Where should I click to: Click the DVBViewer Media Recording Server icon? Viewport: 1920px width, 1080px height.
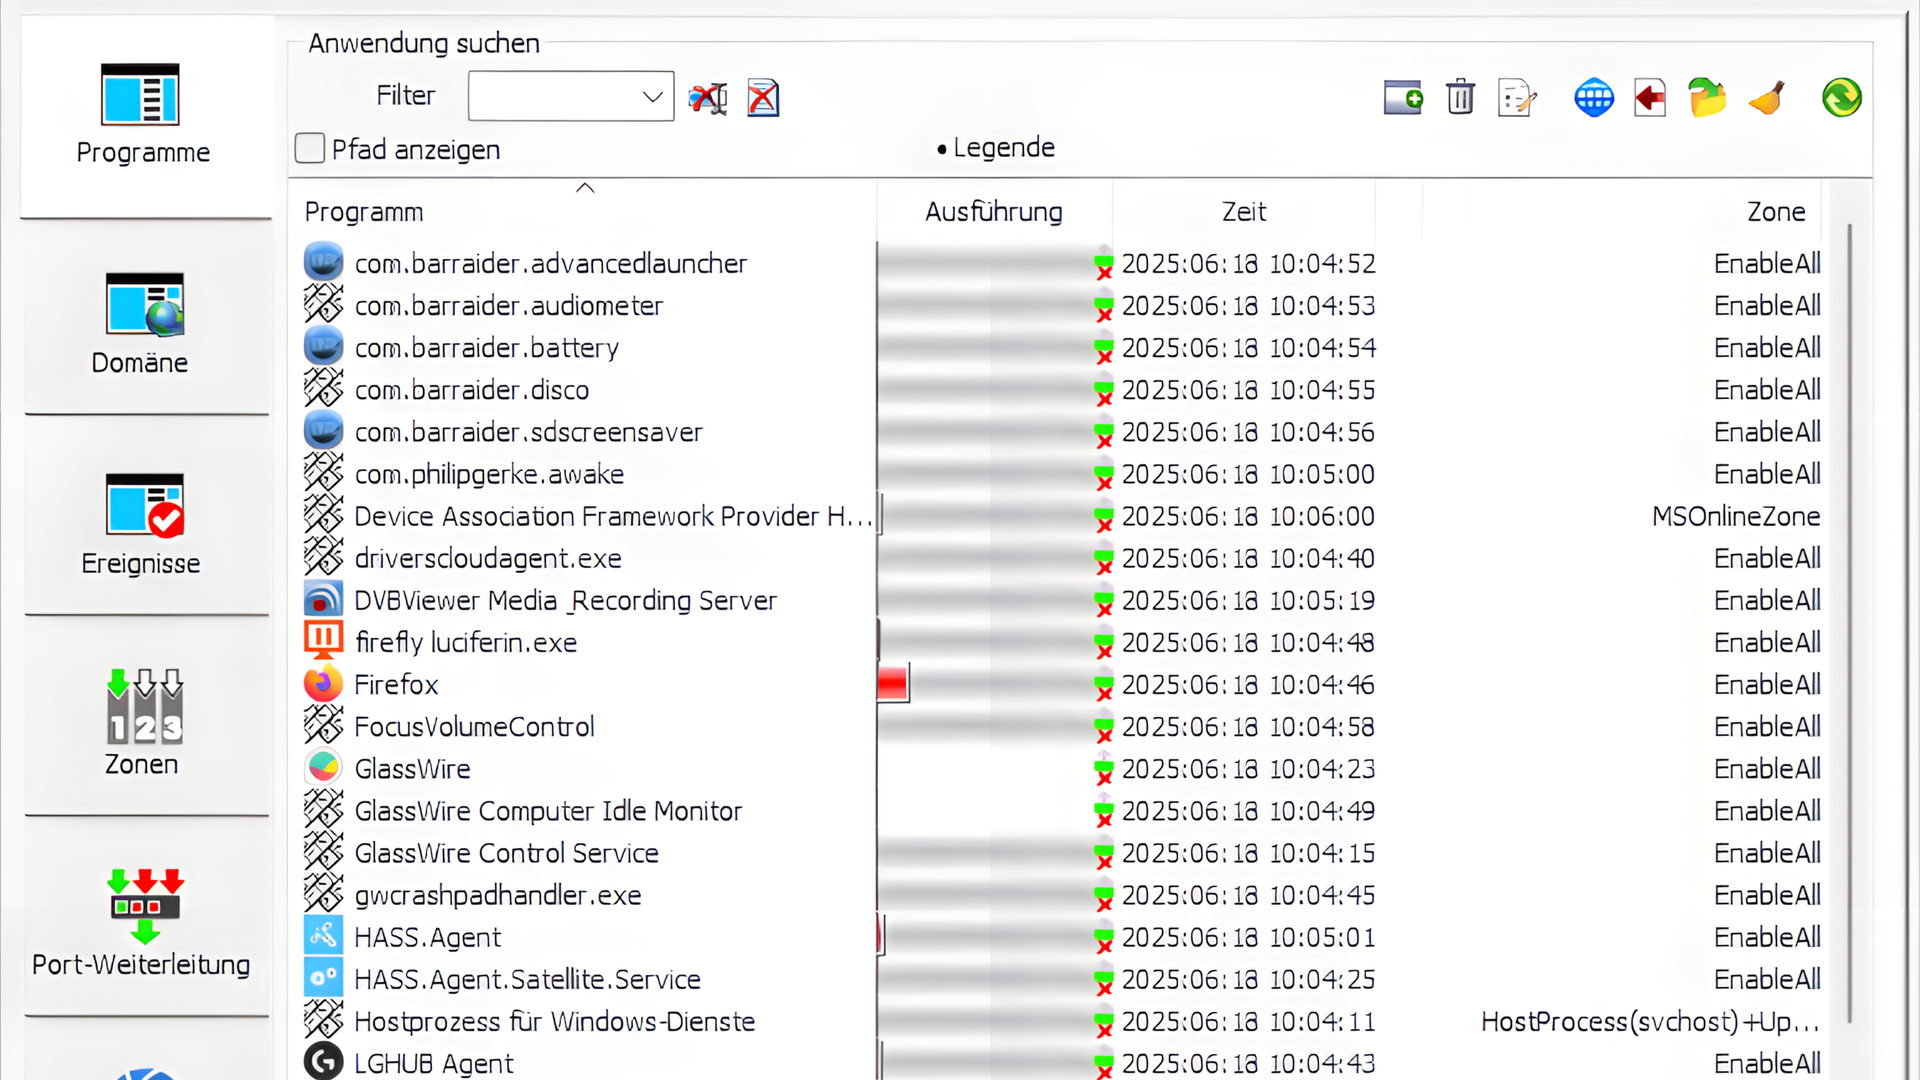point(323,600)
